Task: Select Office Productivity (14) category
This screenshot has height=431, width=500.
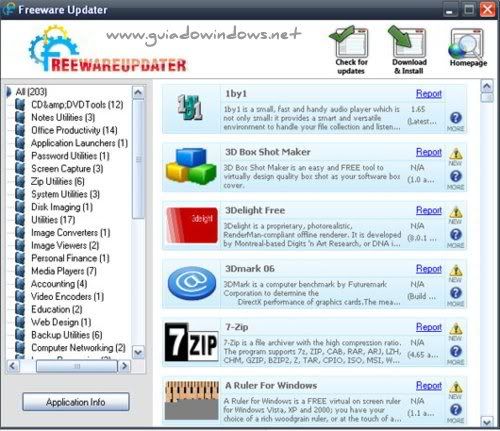Action: [74, 130]
